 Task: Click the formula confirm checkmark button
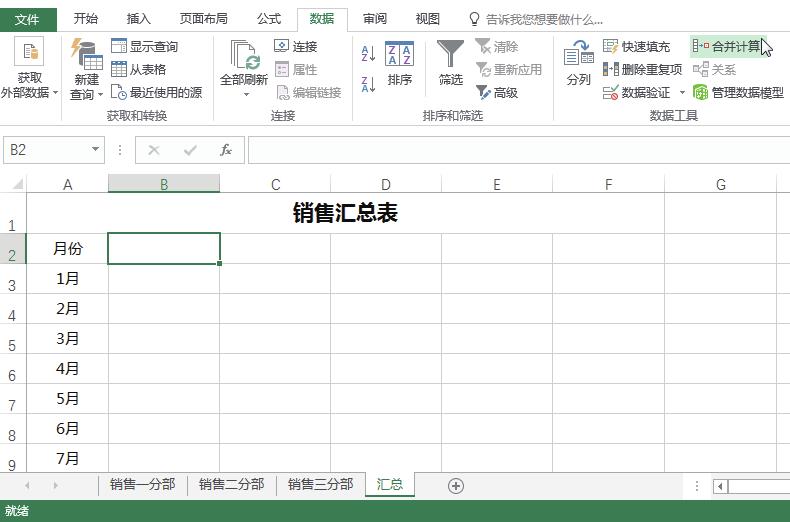190,150
